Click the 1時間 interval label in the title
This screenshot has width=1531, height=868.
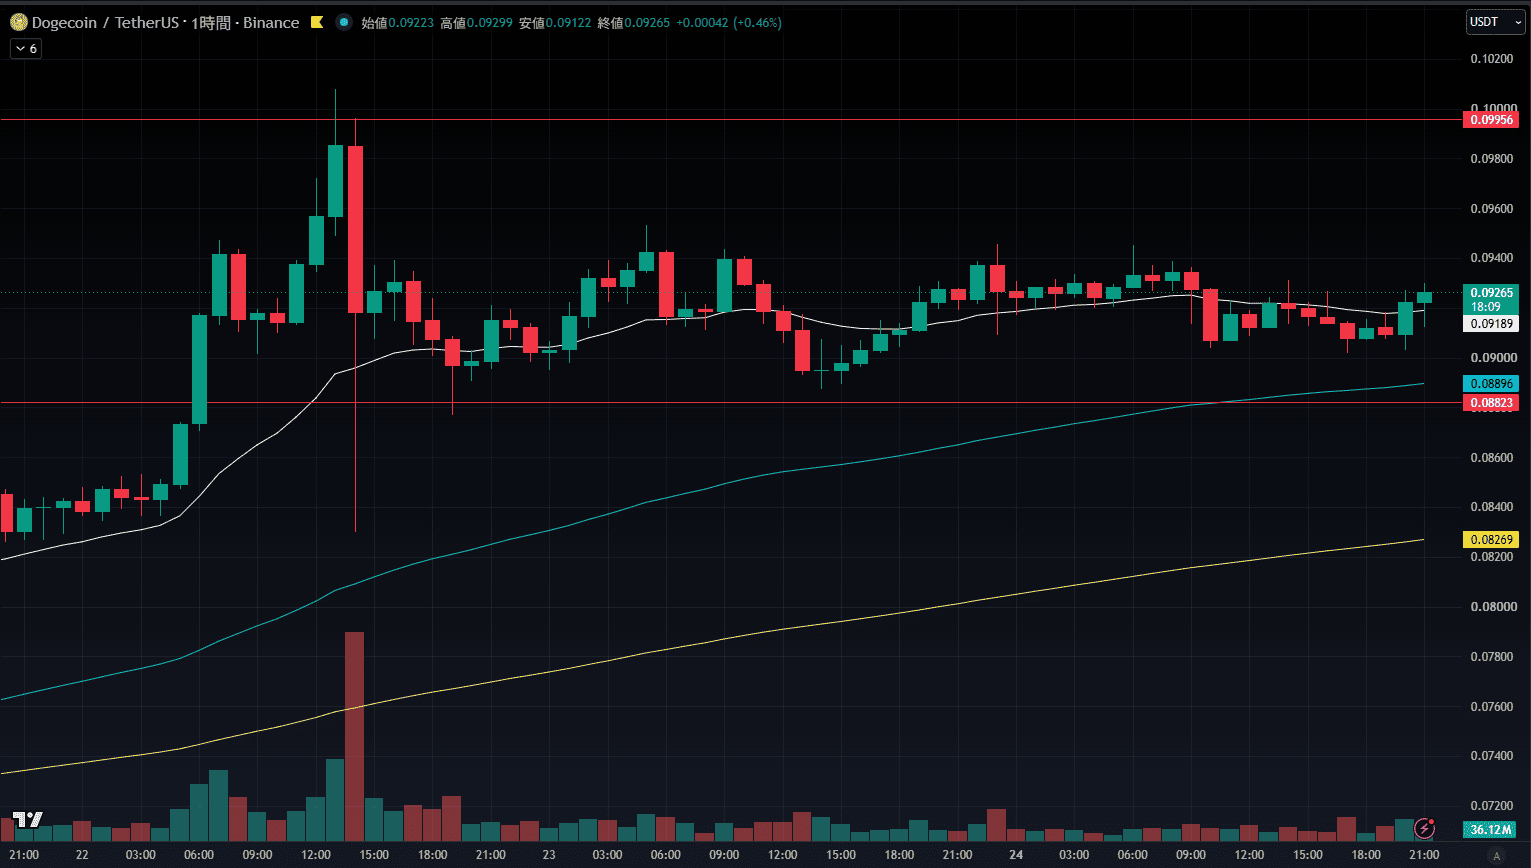click(211, 22)
